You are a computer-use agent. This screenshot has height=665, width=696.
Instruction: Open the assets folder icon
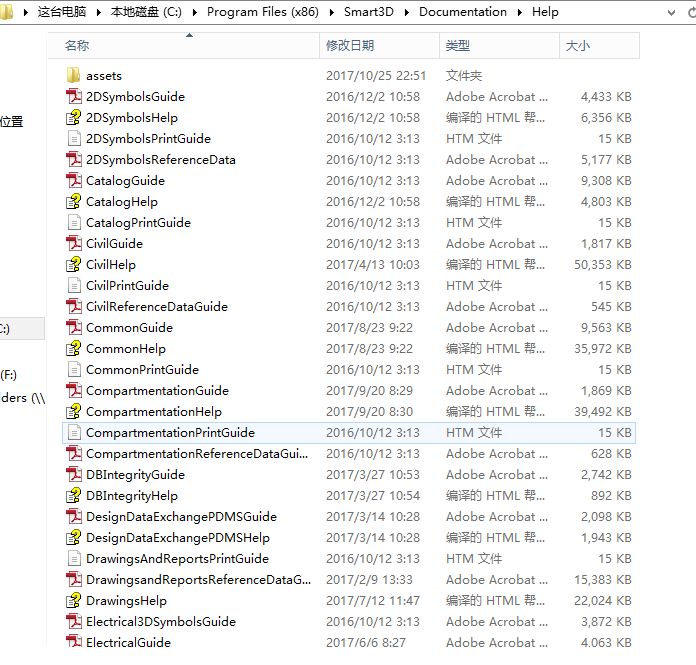(x=73, y=75)
